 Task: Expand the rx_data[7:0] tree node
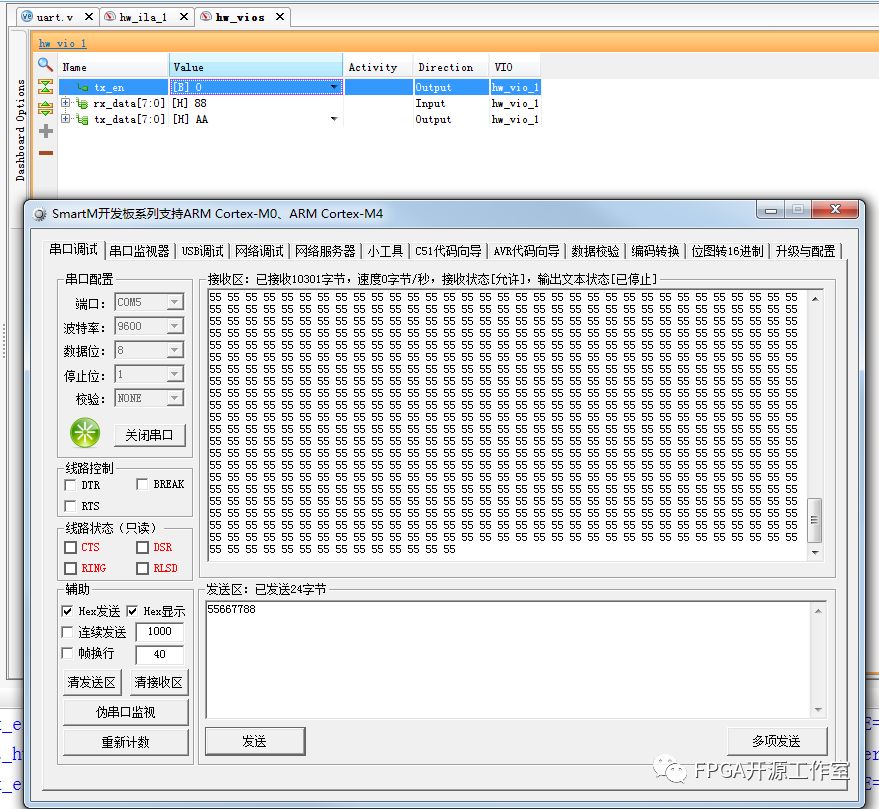(x=66, y=103)
